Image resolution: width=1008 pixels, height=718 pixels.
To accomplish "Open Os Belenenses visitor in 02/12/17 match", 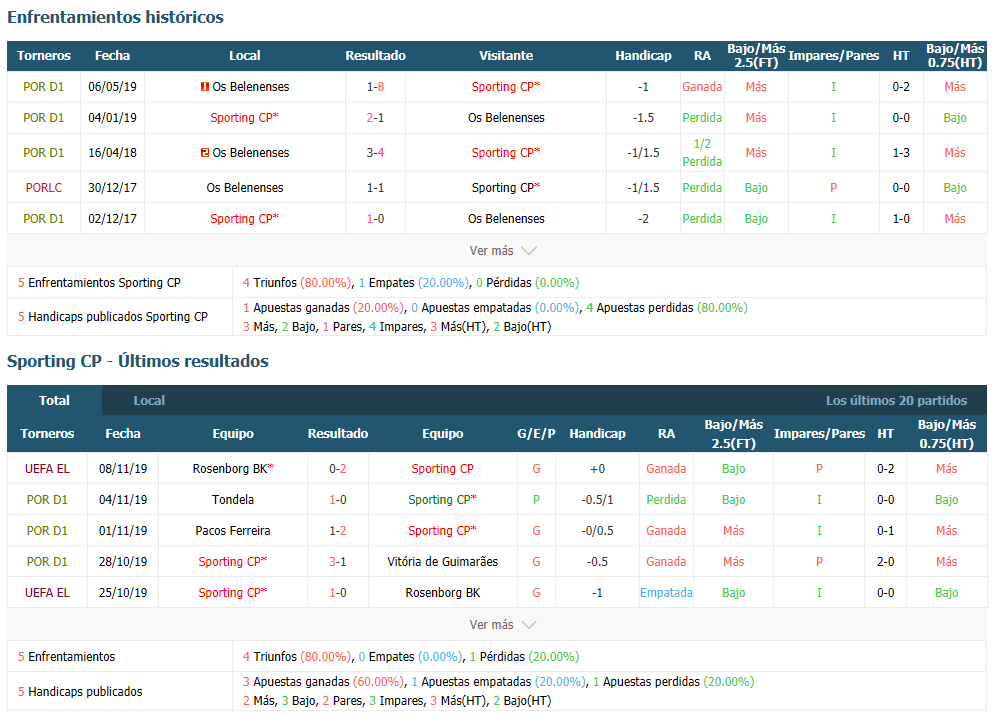I will (506, 219).
